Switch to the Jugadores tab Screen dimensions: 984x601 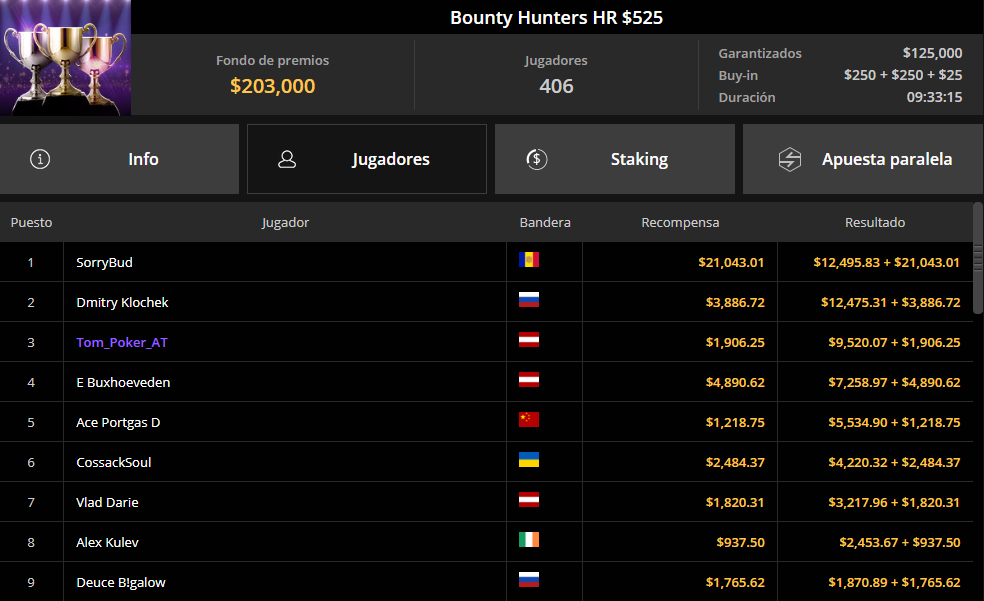[x=367, y=159]
